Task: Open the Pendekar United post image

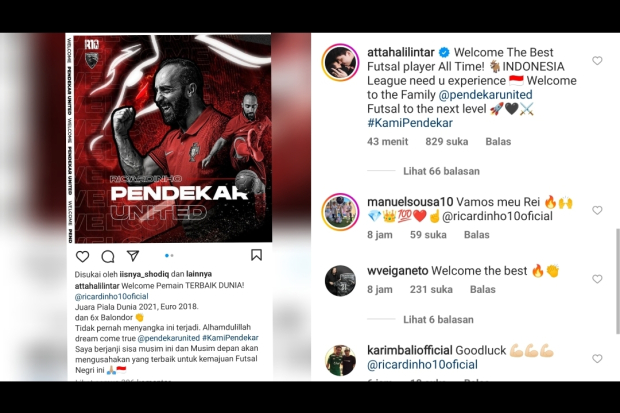Action: (169, 138)
